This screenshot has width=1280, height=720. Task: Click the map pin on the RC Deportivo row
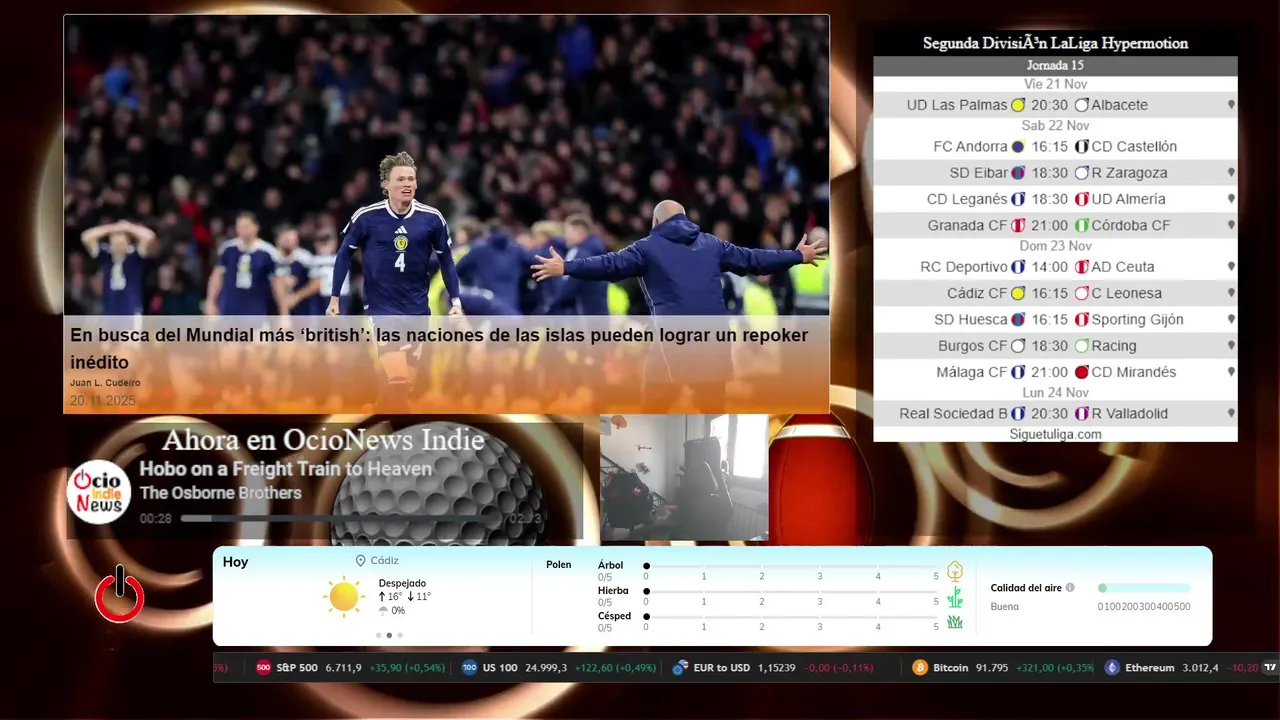coord(1231,267)
